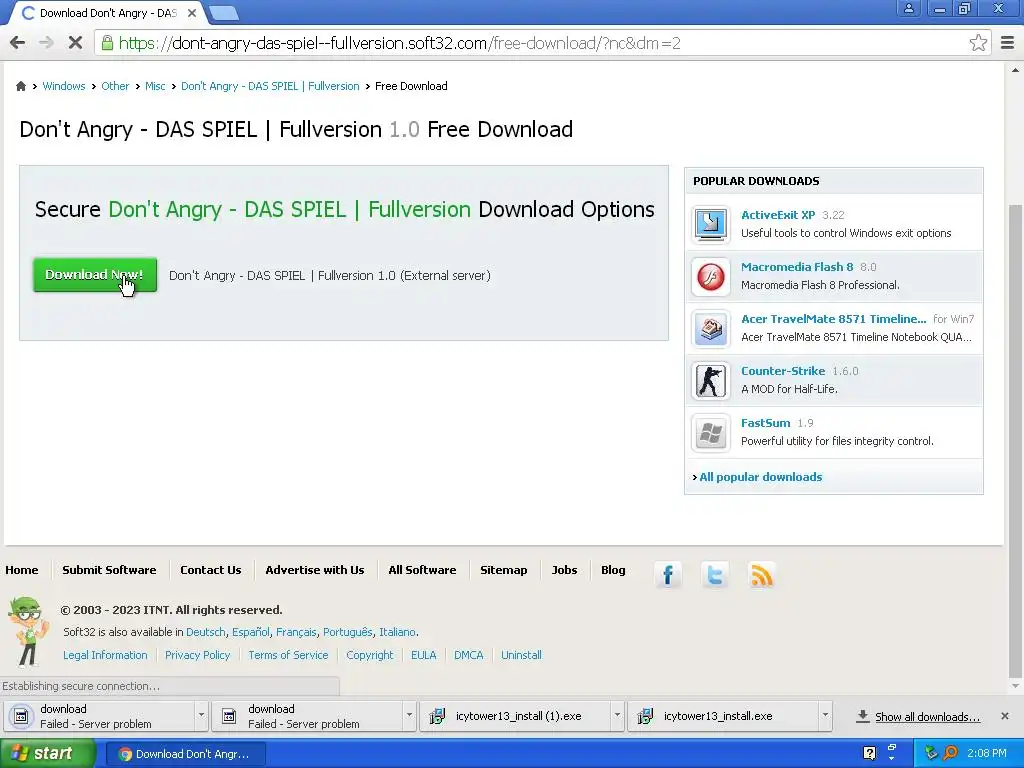The width and height of the screenshot is (1024, 768).
Task: Click the icytower13_install.exe file icon
Action: pos(645,716)
